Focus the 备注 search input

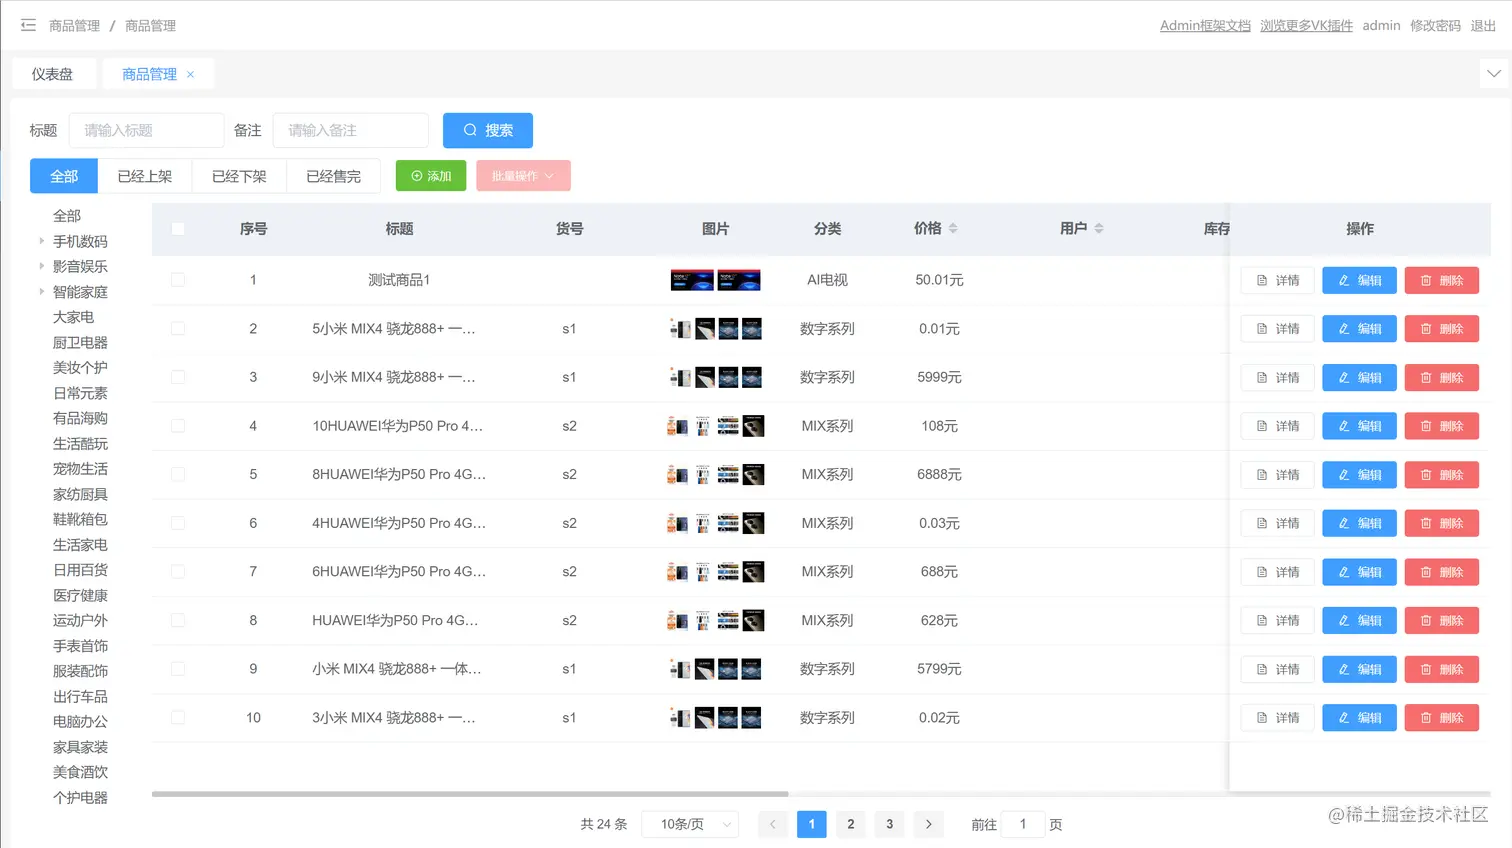click(x=350, y=130)
